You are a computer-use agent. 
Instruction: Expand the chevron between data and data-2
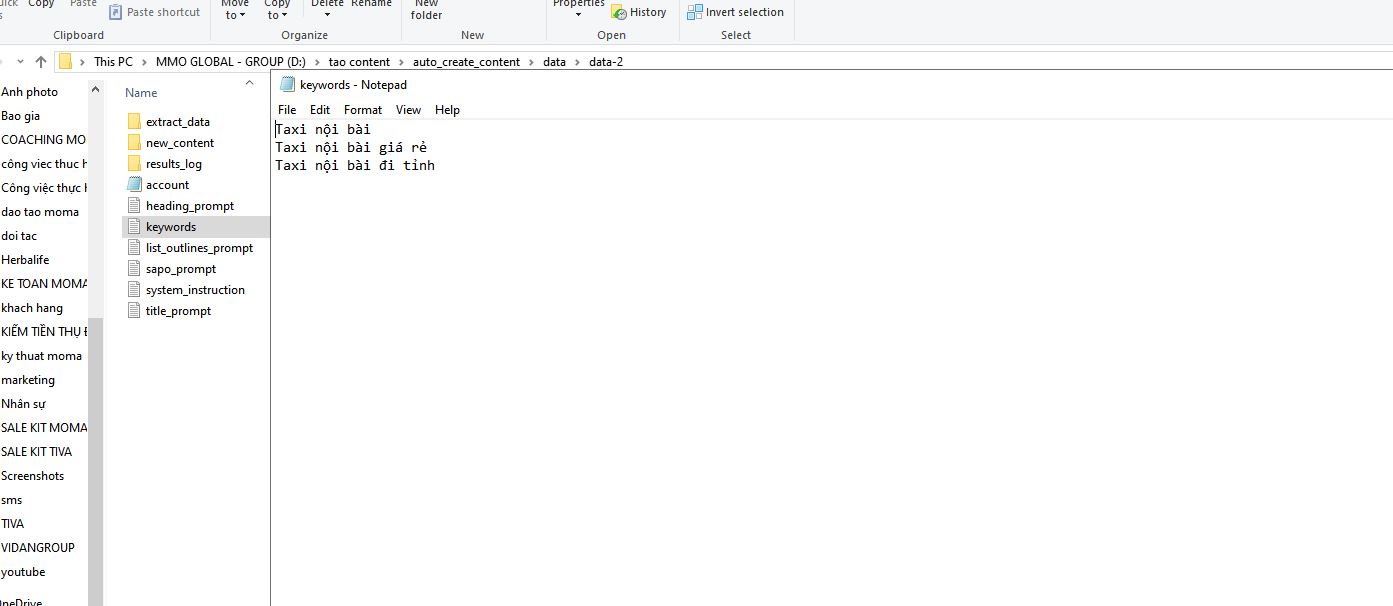577,62
